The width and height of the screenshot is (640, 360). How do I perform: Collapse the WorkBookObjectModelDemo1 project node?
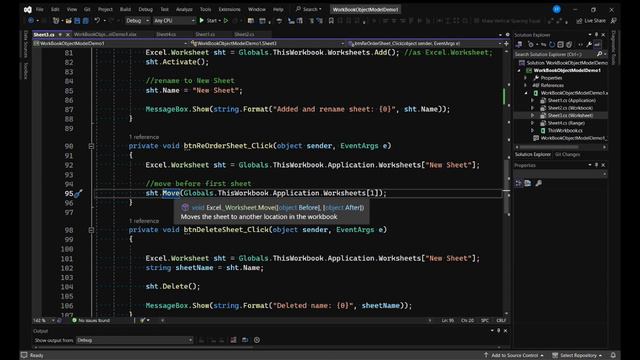pos(519,71)
